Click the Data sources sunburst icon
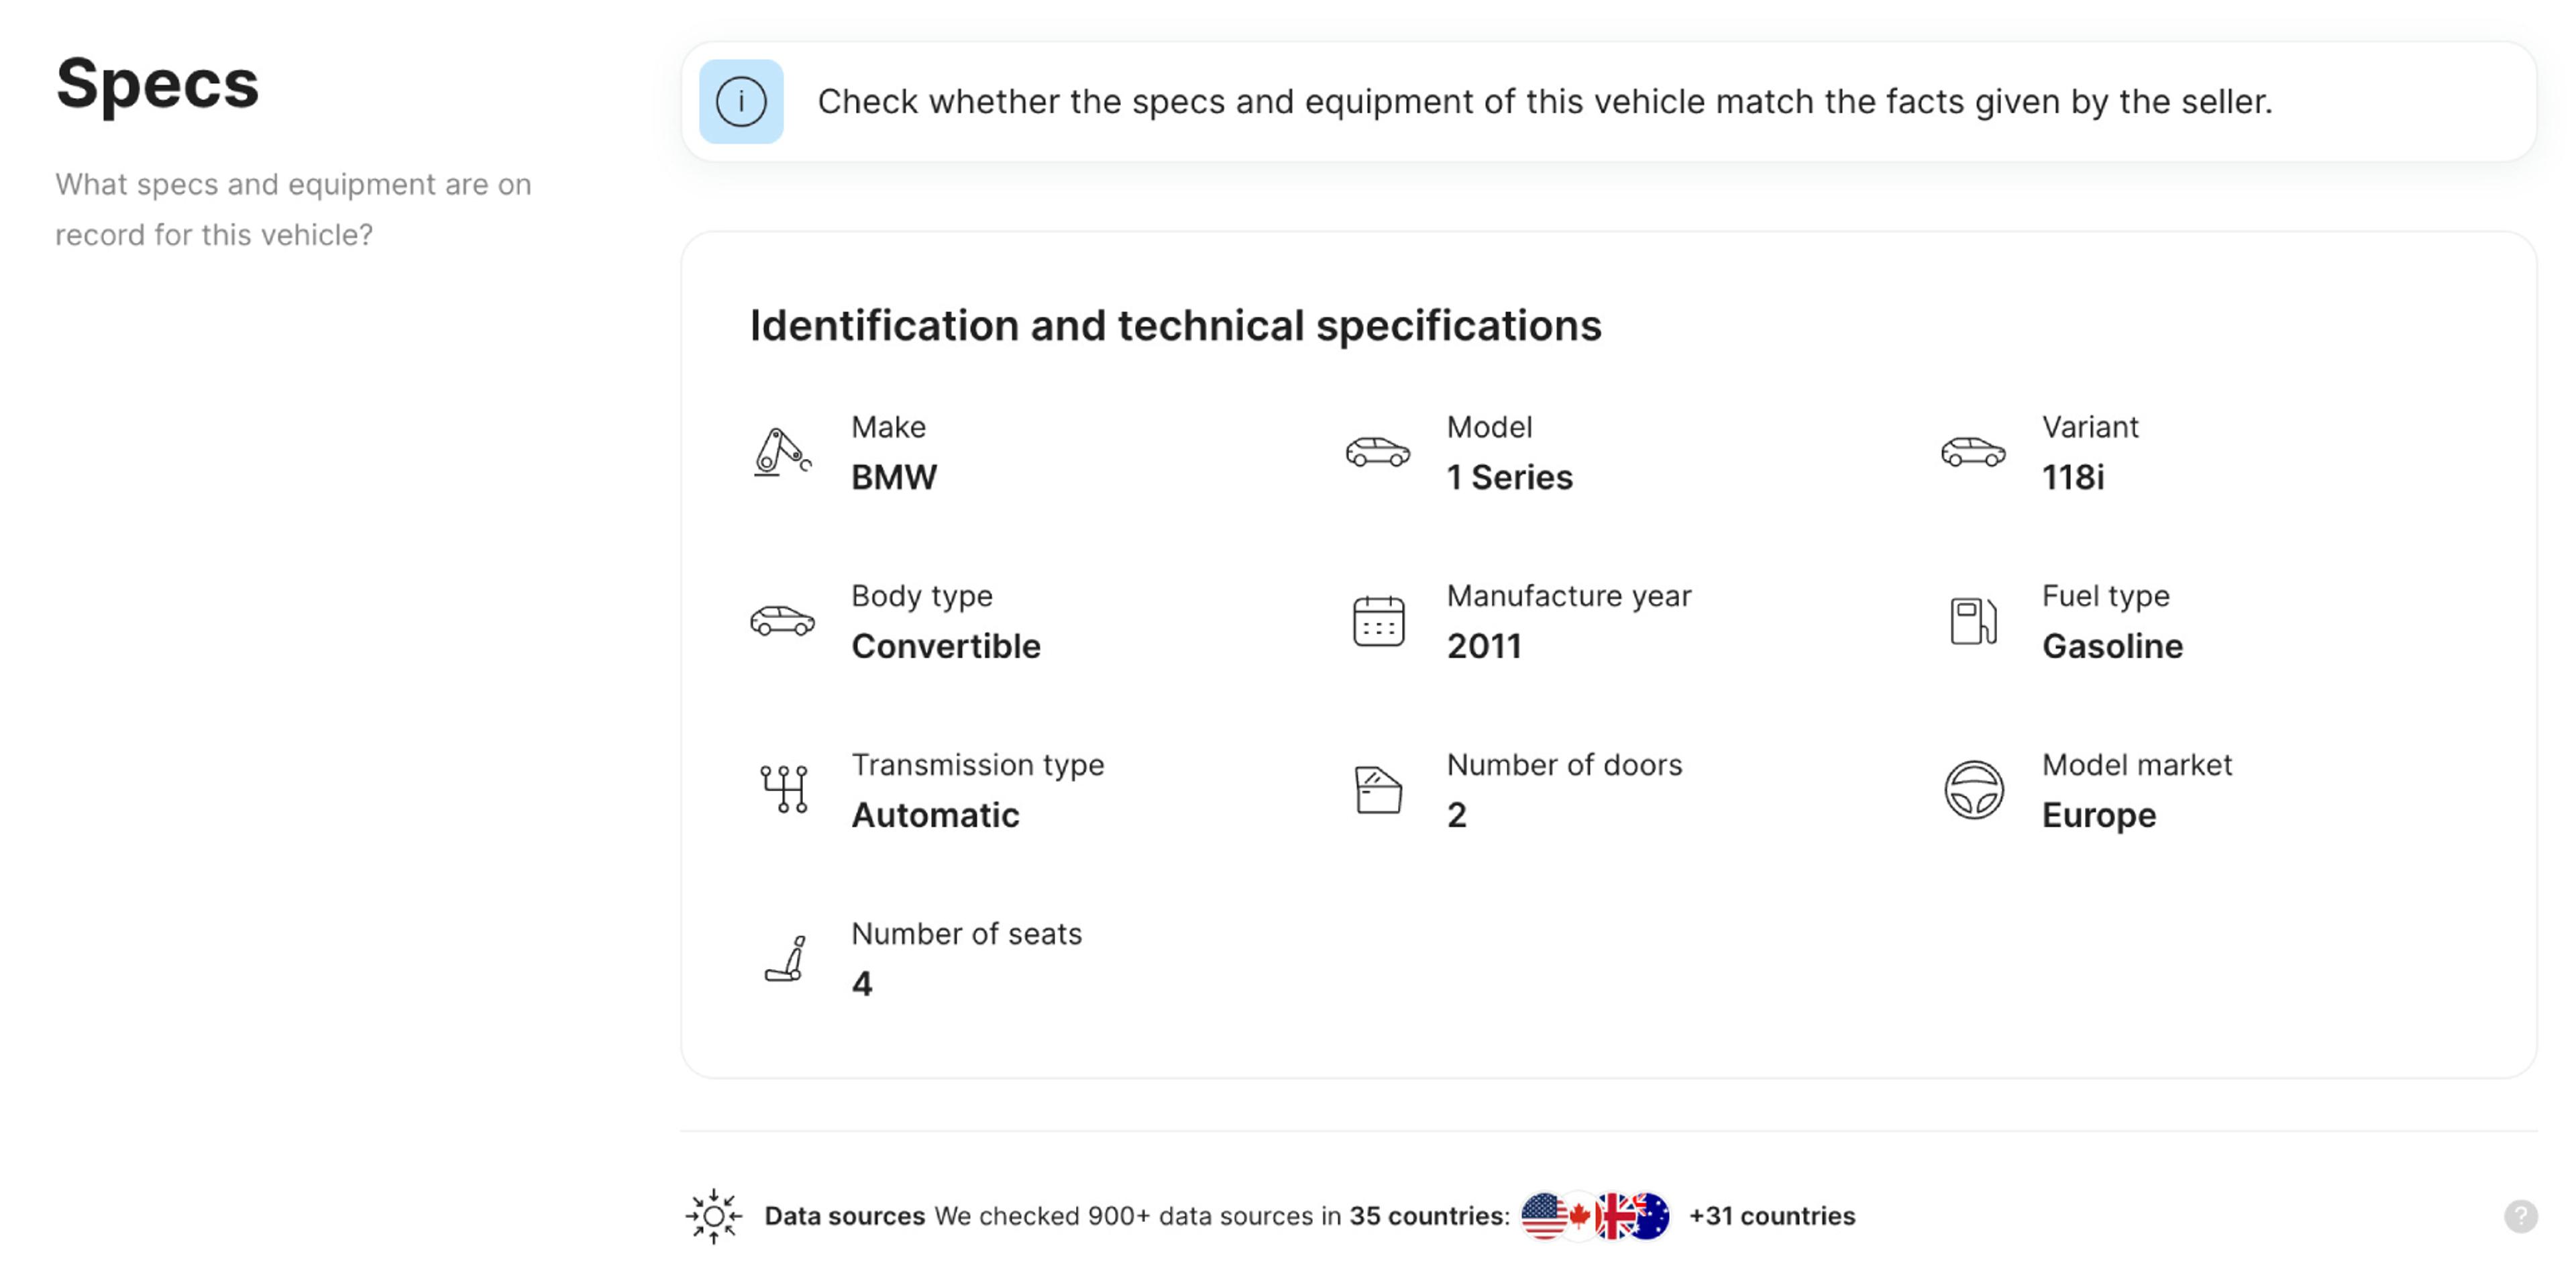 (x=713, y=1216)
